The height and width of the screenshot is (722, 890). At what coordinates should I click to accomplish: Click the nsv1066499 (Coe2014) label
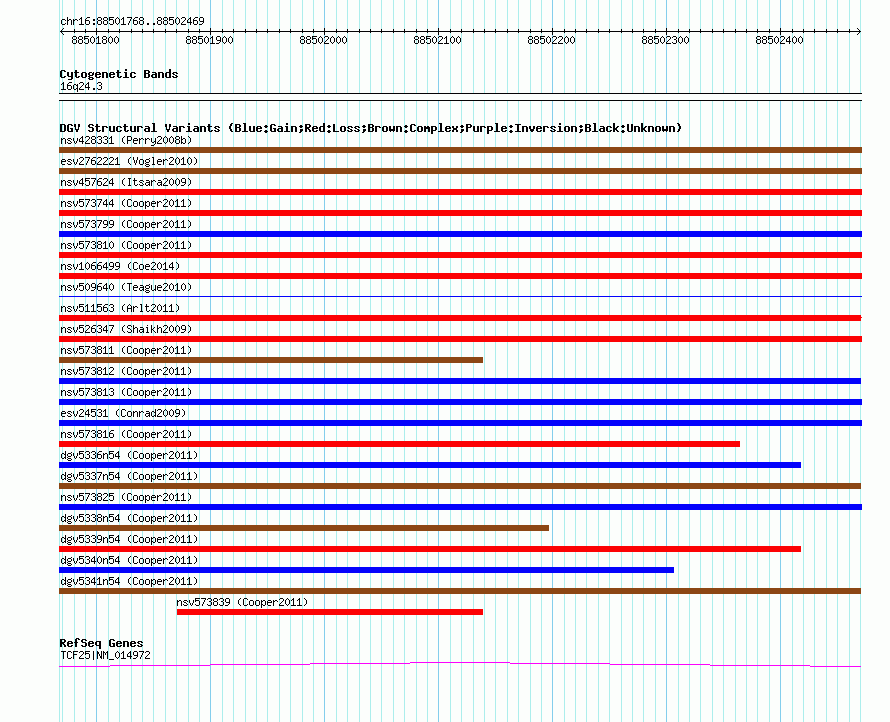pos(120,266)
